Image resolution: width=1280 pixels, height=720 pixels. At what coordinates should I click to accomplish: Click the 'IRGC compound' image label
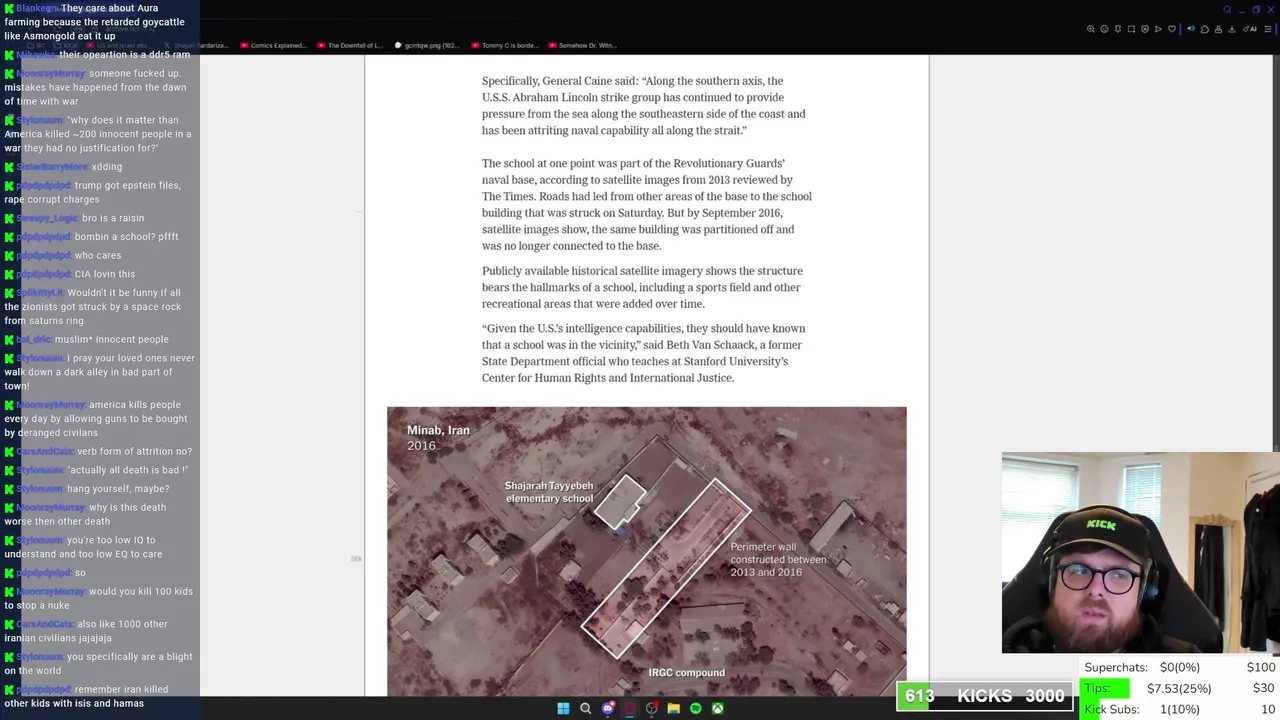tap(686, 673)
